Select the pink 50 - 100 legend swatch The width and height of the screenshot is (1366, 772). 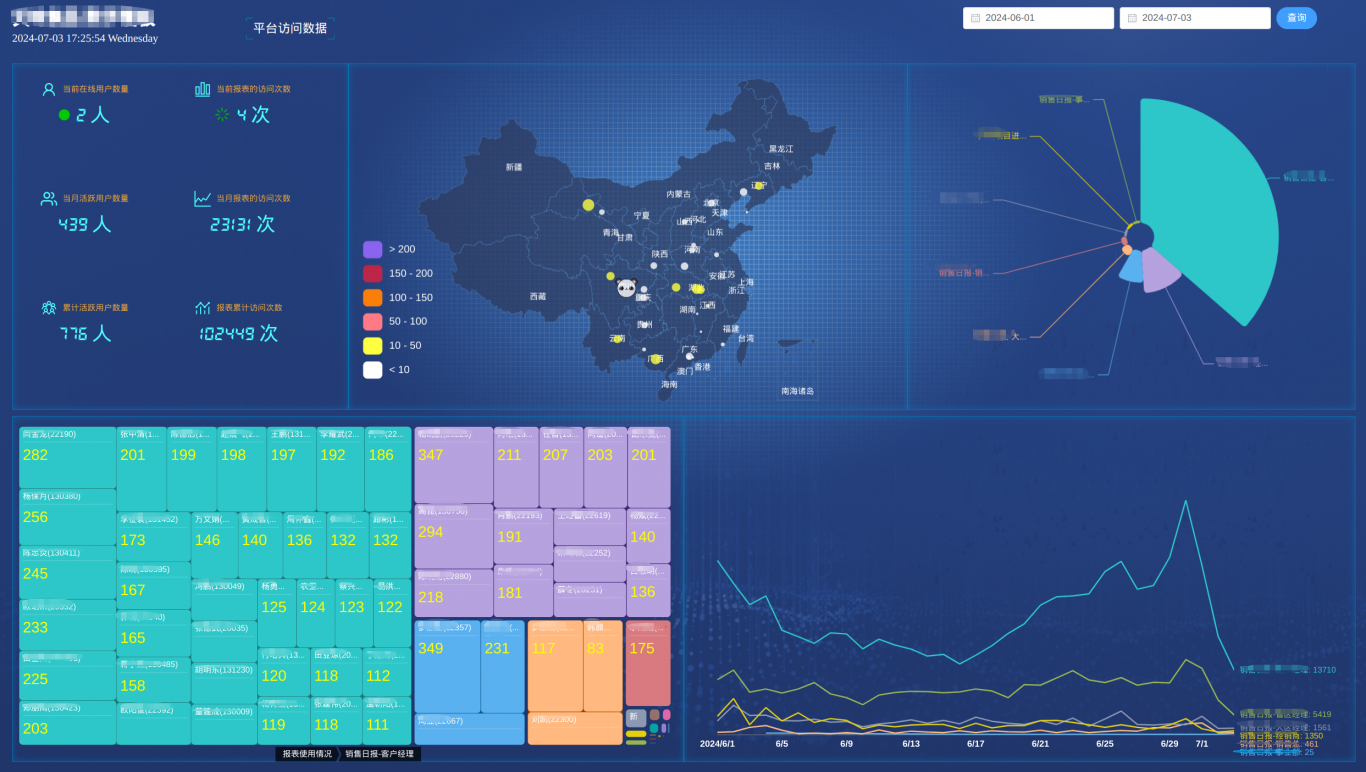coord(373,321)
